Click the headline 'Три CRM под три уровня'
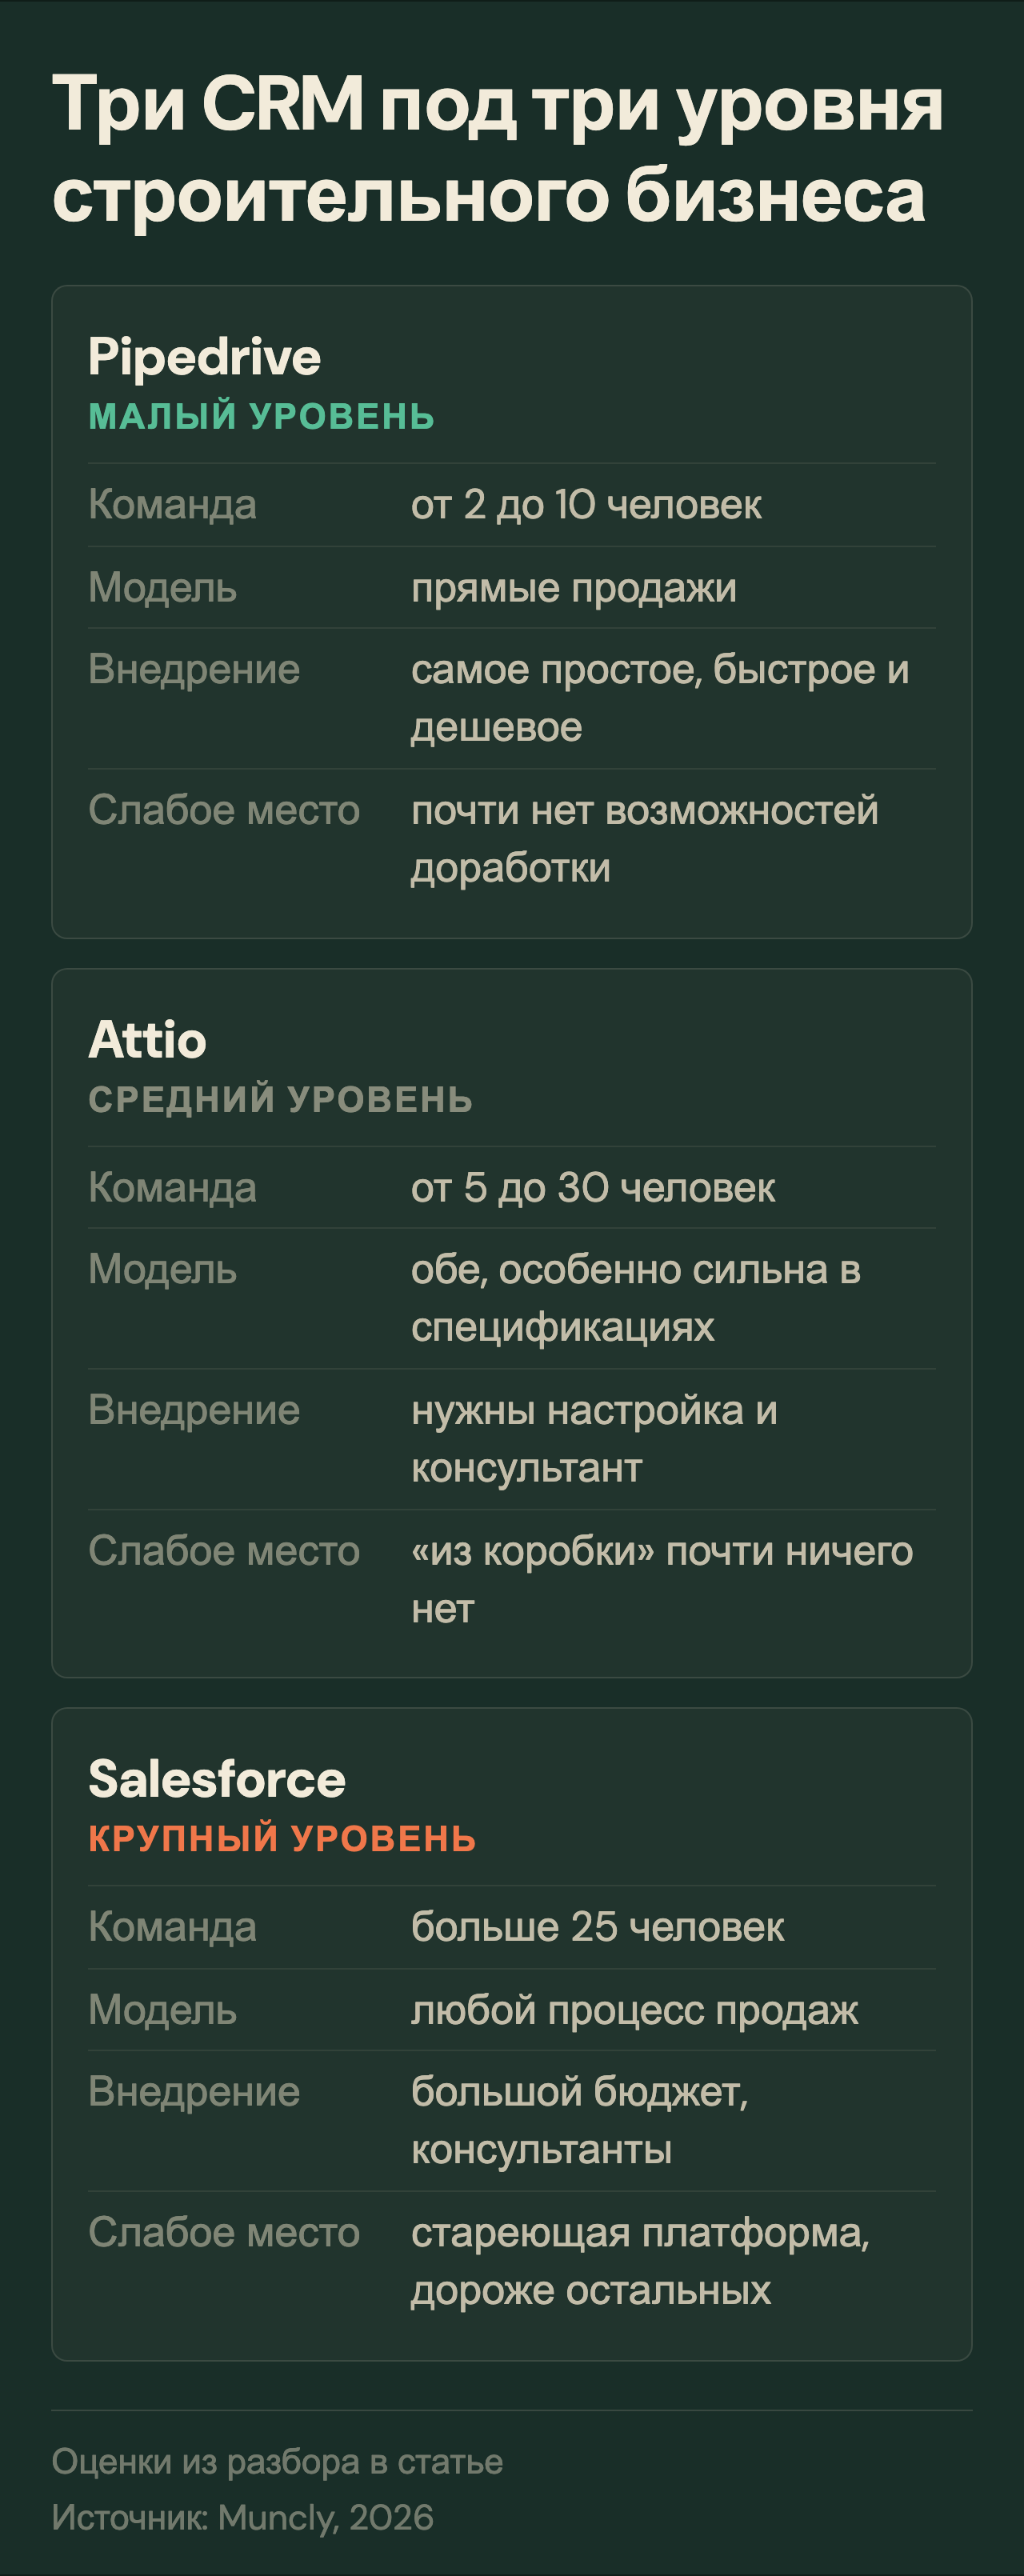 (x=498, y=105)
